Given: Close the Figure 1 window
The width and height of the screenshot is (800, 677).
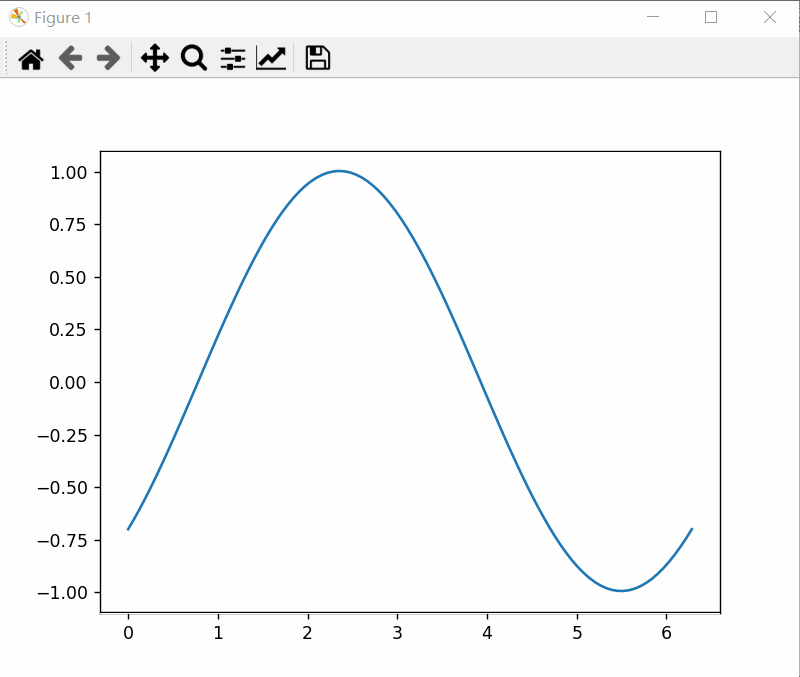Looking at the screenshot, I should tap(770, 17).
